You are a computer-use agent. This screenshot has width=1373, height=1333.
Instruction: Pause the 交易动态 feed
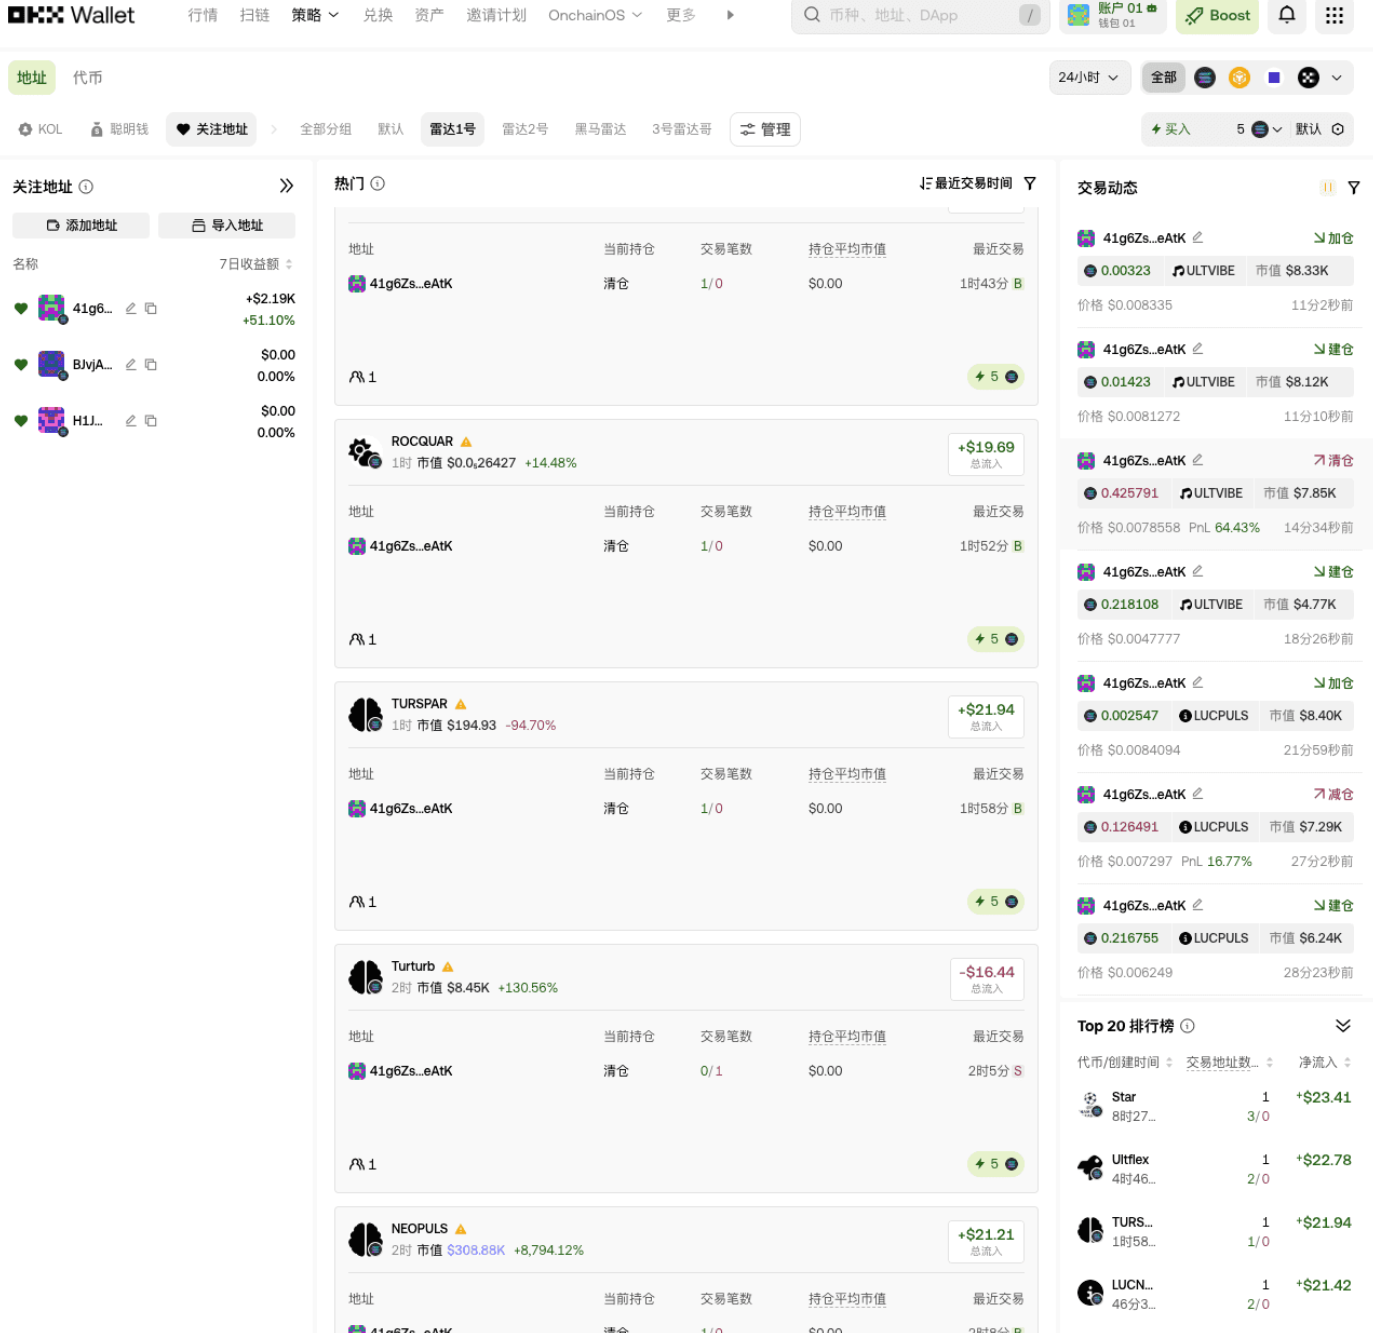[x=1327, y=188]
